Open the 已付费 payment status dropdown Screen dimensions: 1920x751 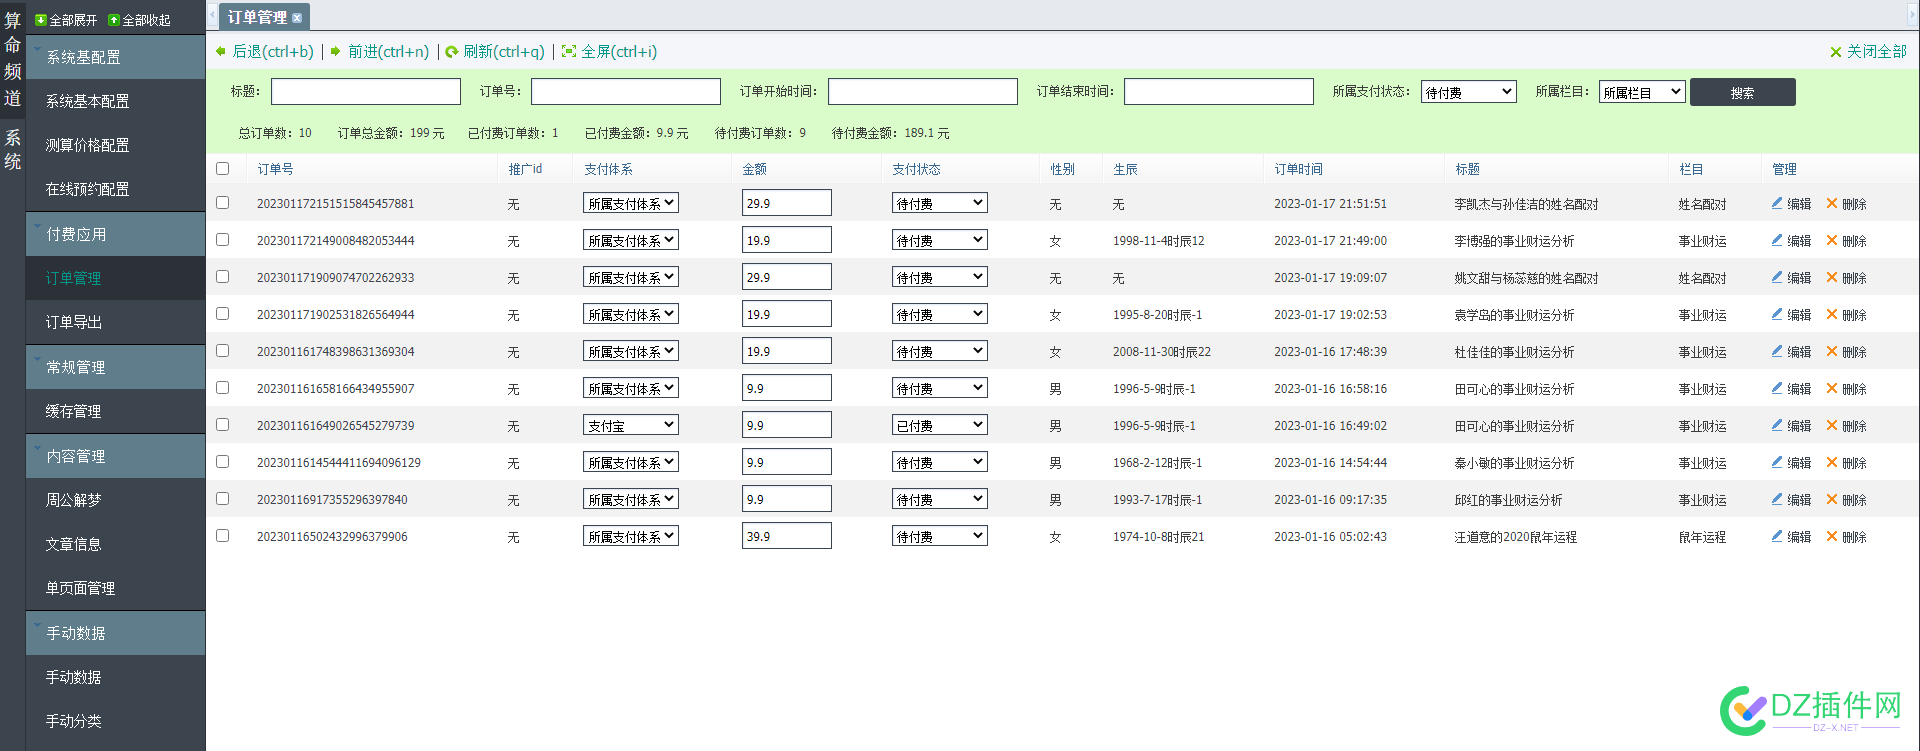tap(939, 425)
